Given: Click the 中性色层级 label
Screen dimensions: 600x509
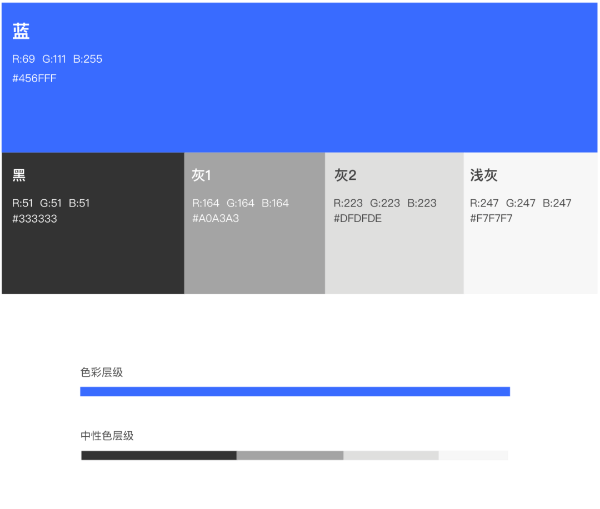Looking at the screenshot, I should pyautogui.click(x=107, y=436).
